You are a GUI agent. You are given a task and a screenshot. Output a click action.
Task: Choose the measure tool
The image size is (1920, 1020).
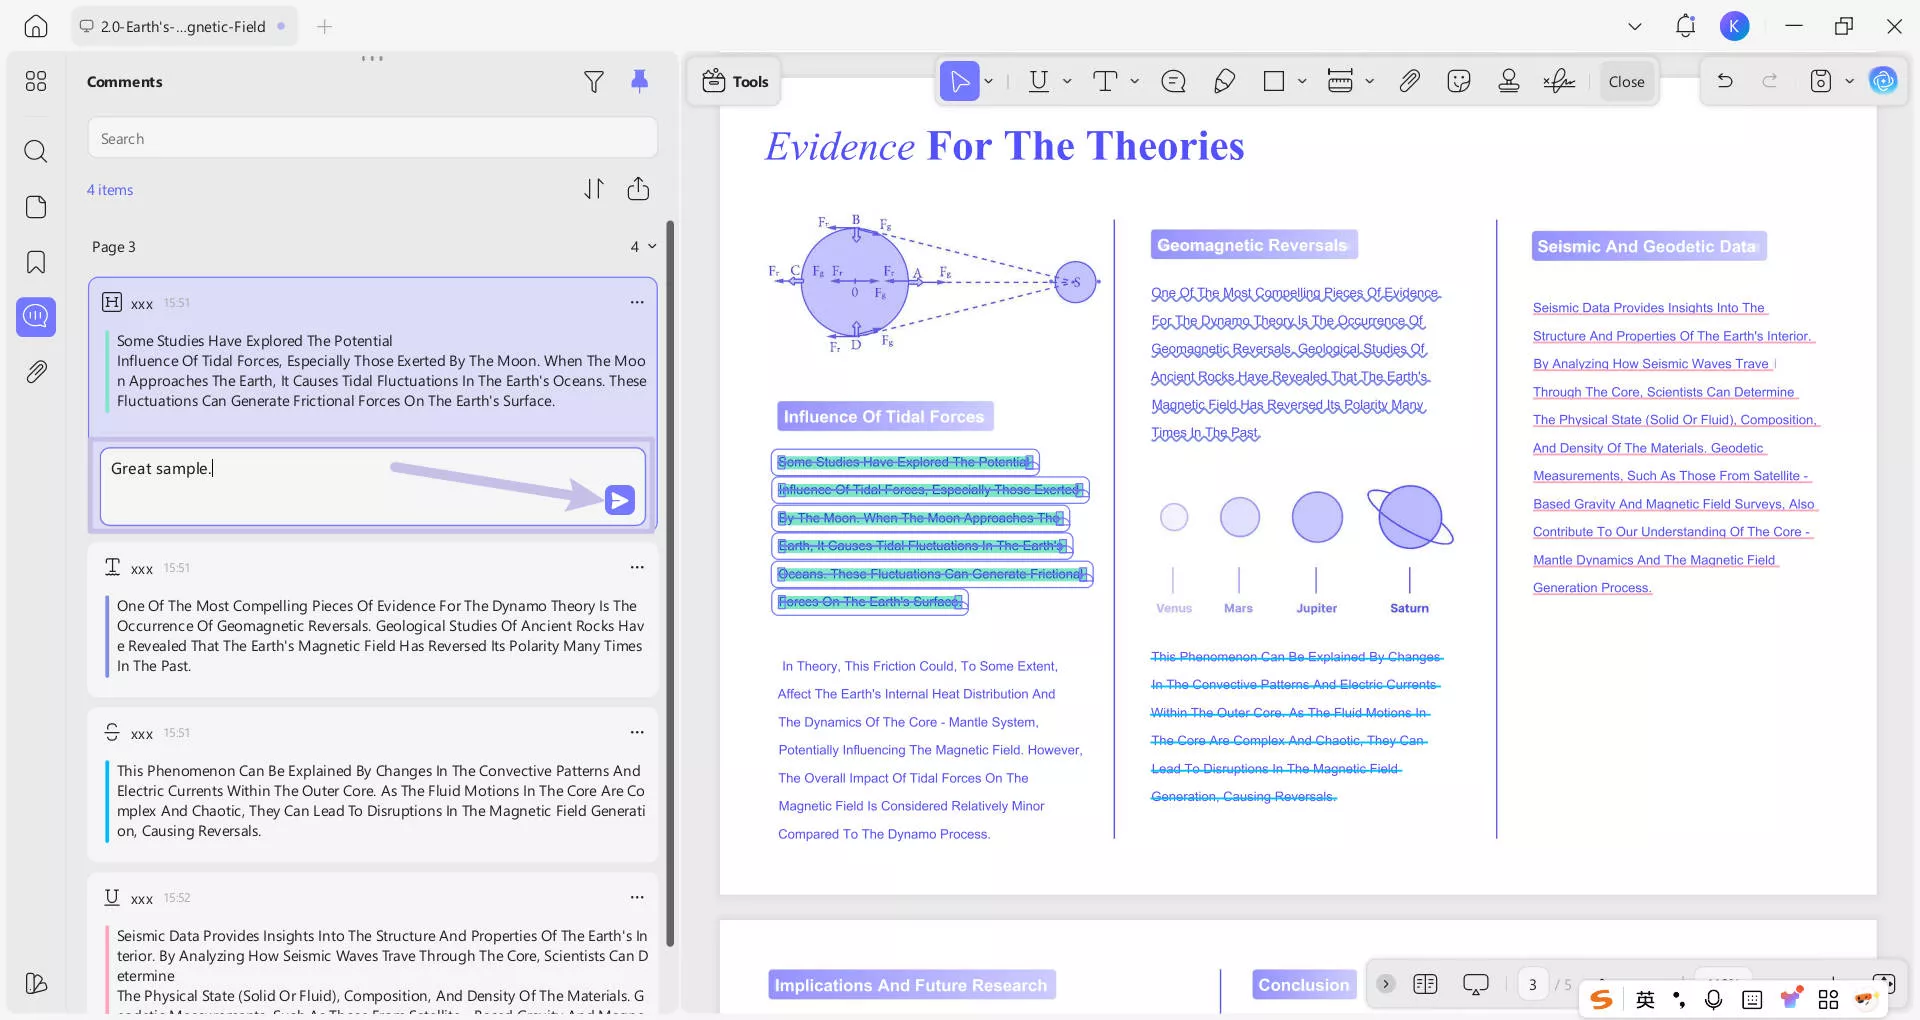coord(1340,82)
